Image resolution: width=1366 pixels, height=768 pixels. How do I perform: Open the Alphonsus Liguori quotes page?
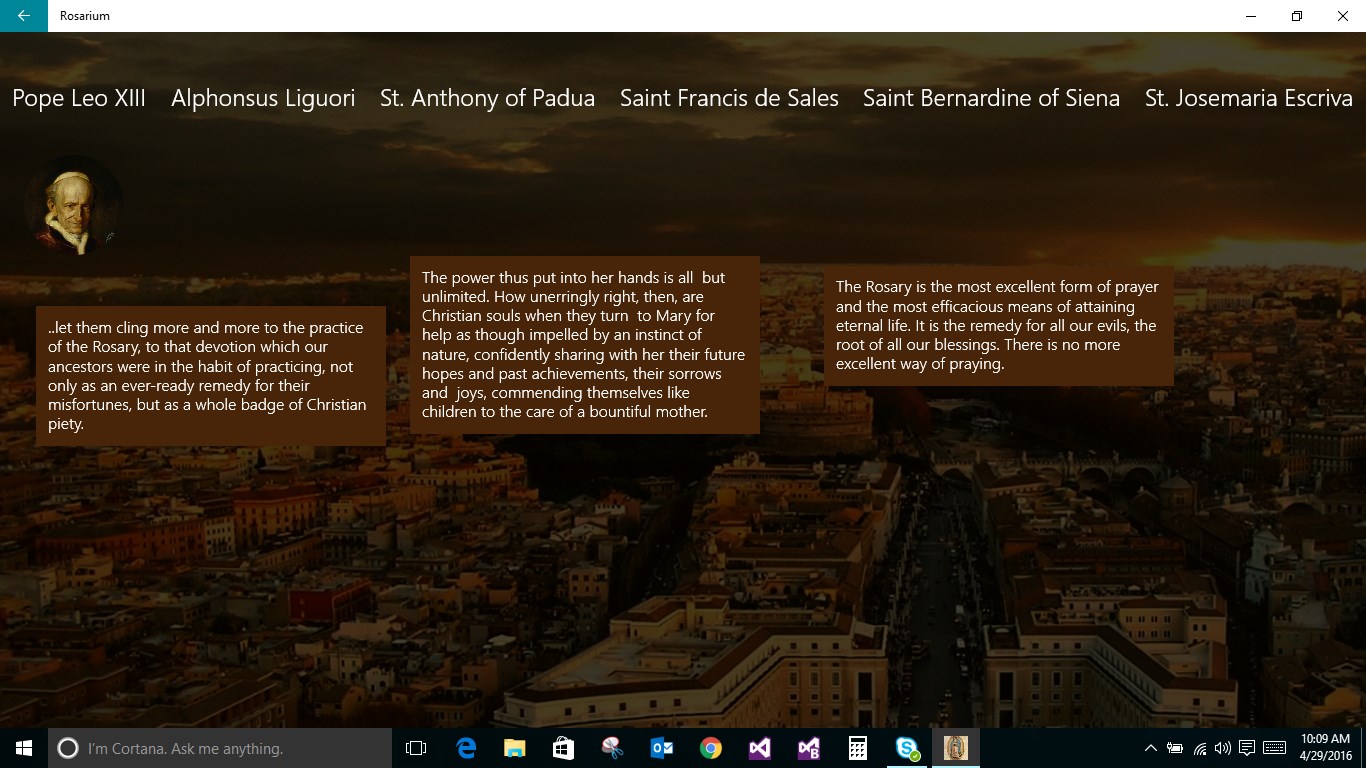262,98
